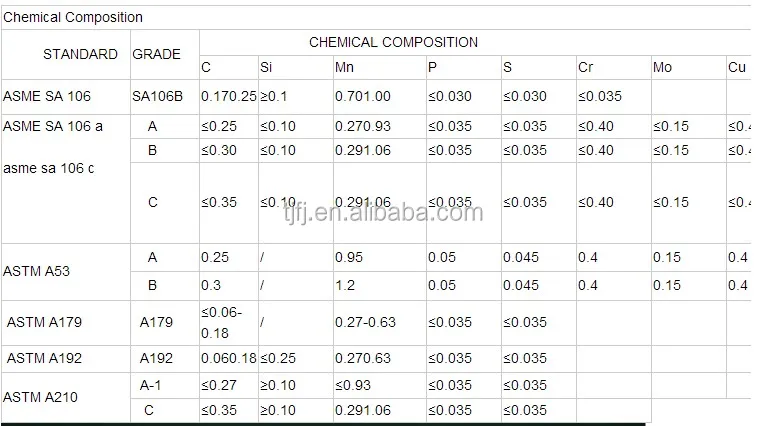Click the Cu column header
Image resolution: width=765 pixels, height=426 pixels.
tap(737, 68)
